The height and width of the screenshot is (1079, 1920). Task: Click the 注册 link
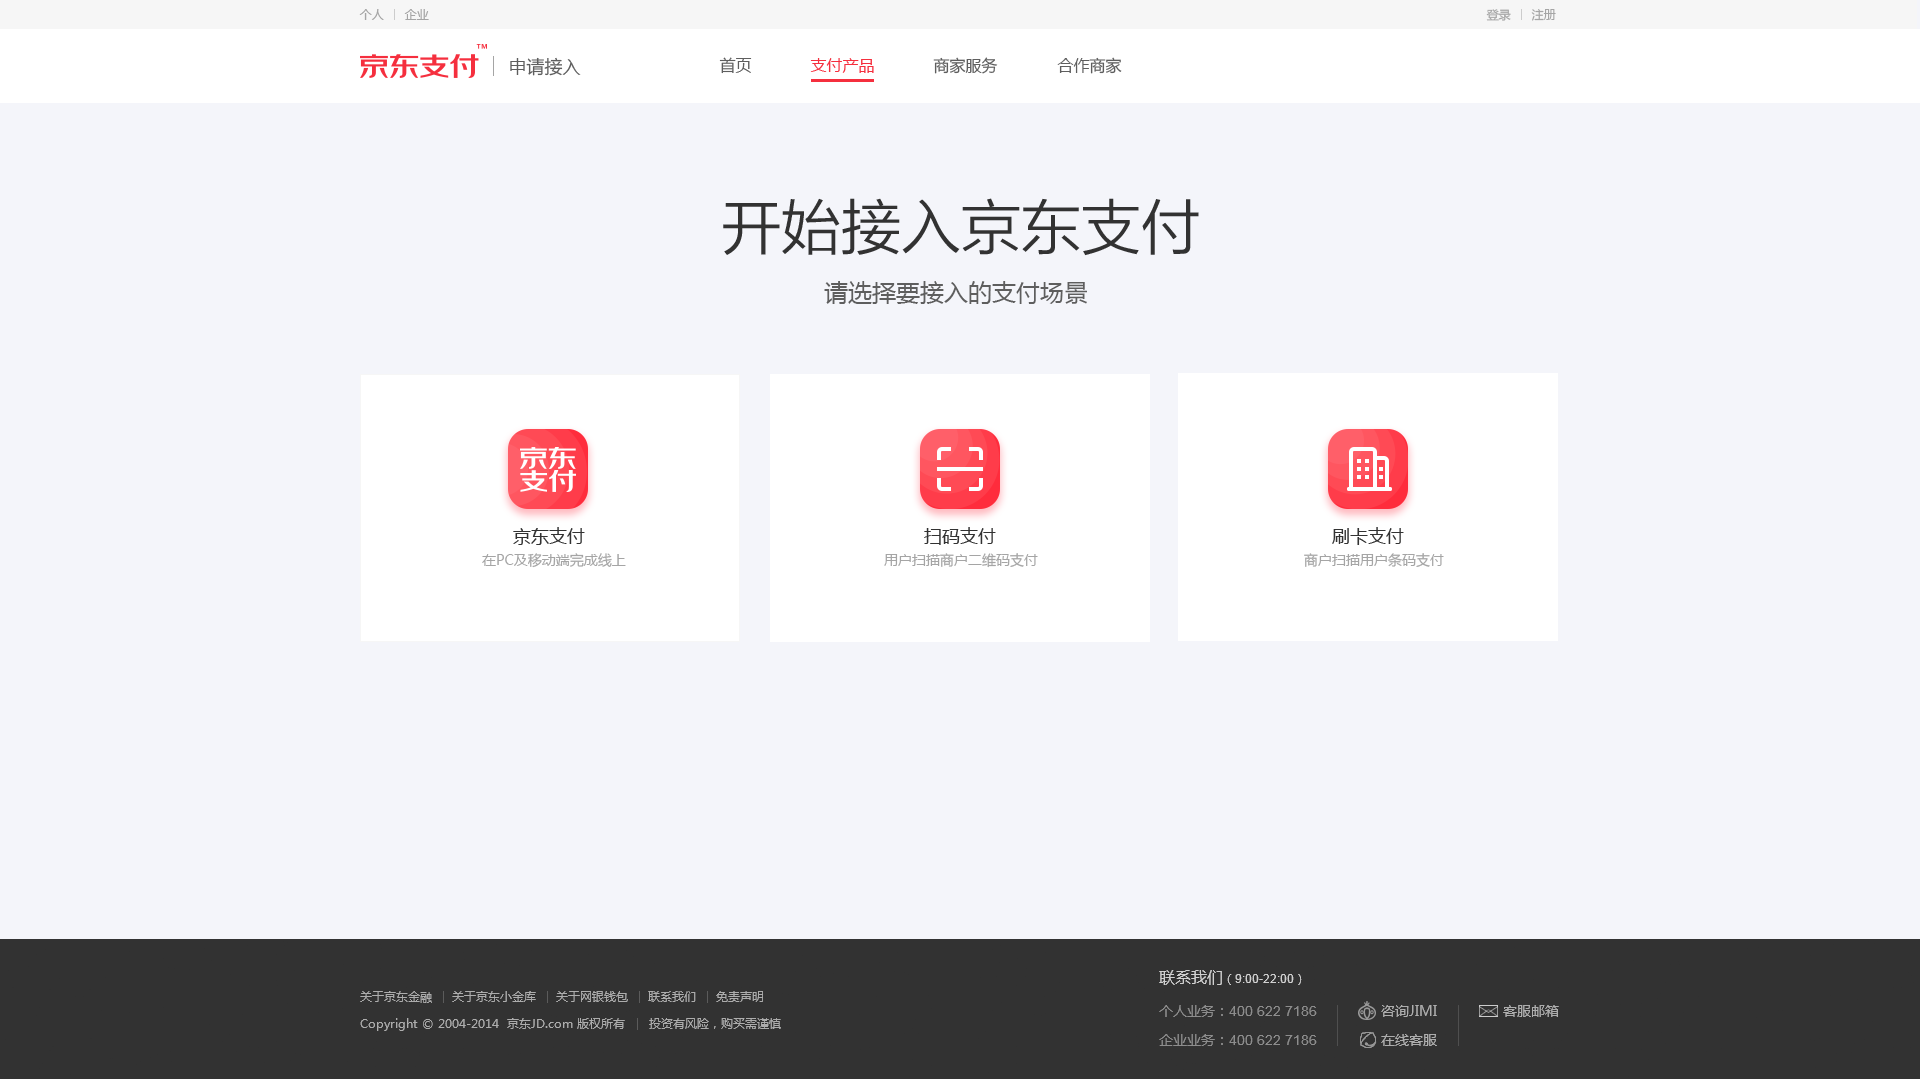1544,15
